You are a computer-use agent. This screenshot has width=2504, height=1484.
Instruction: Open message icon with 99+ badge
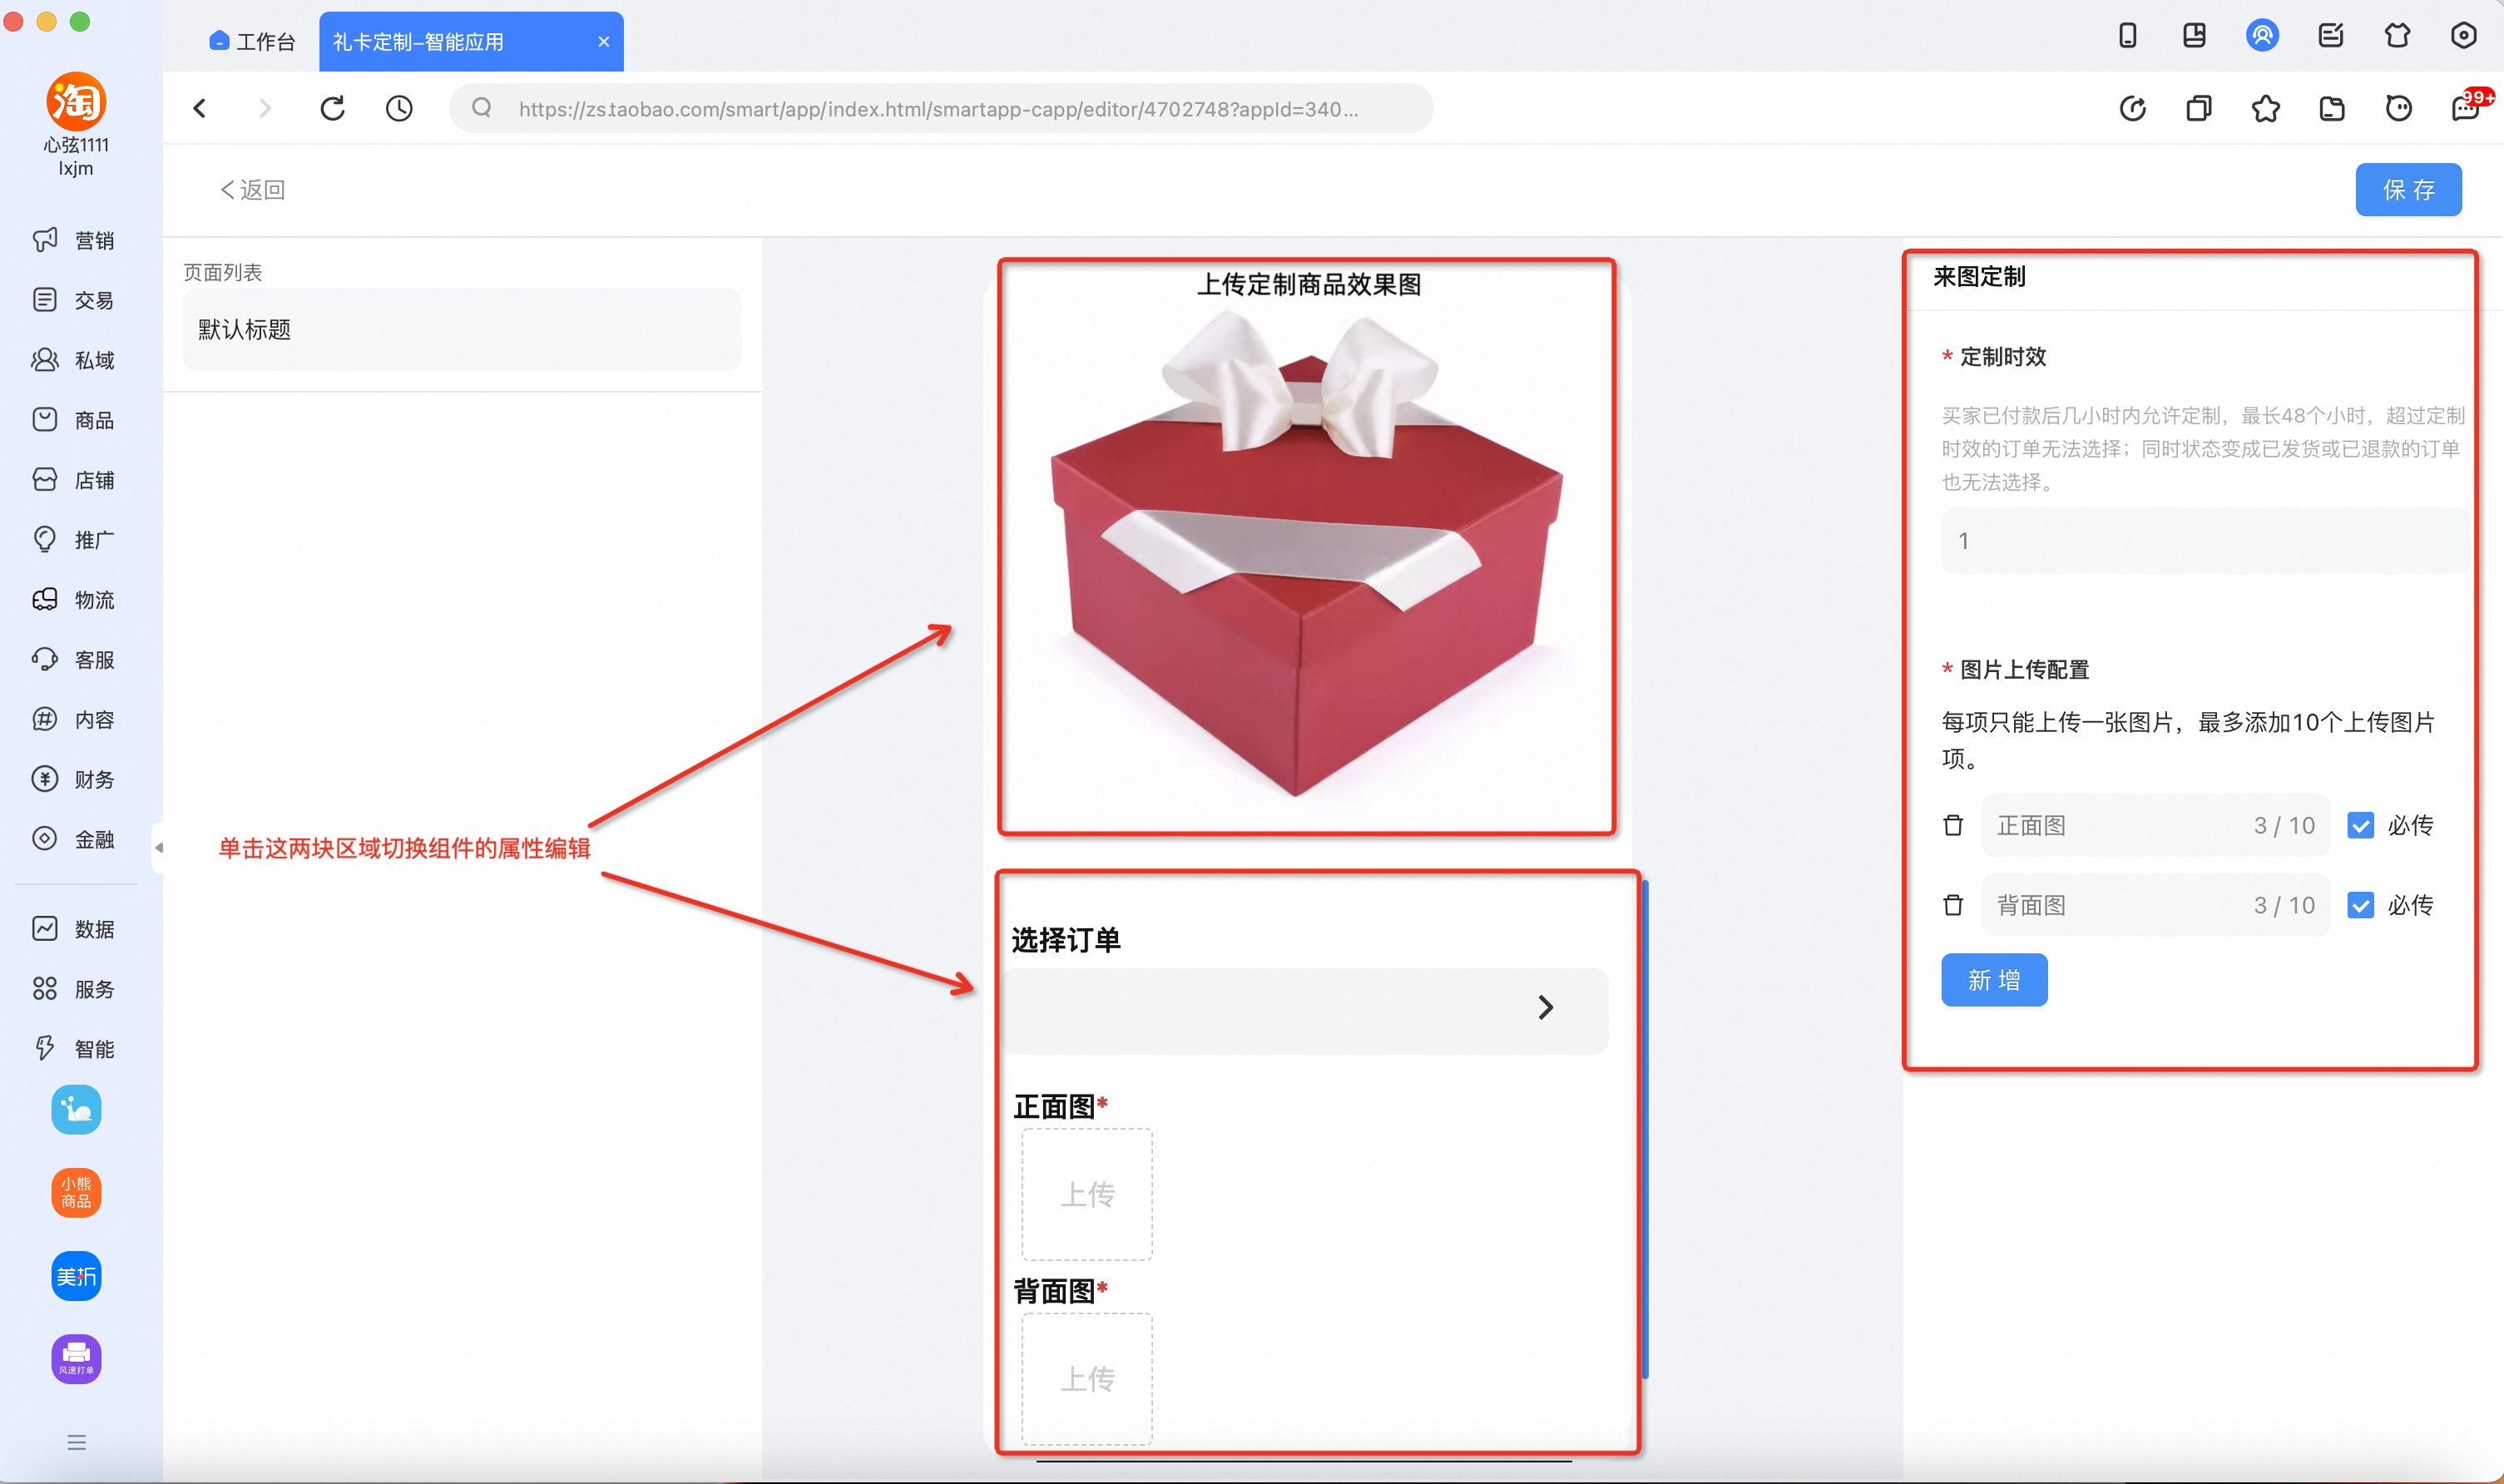pos(2465,108)
